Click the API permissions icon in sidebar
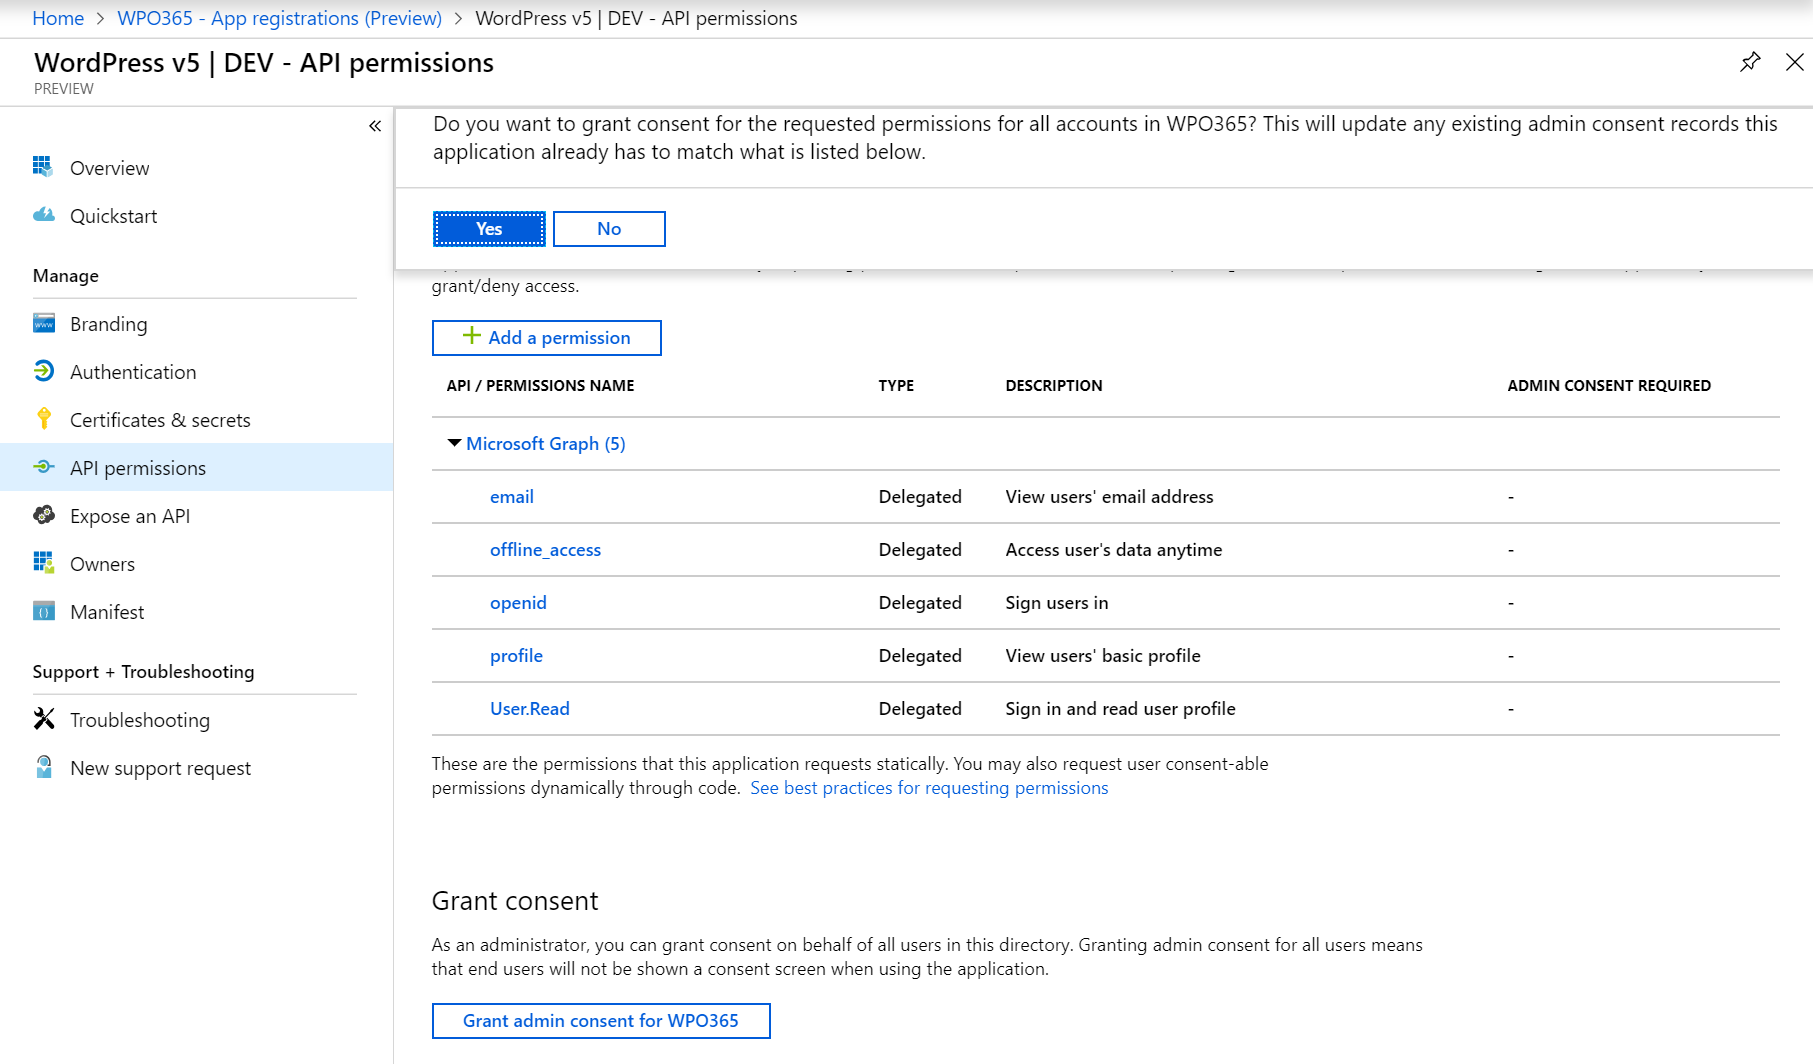 tap(43, 467)
